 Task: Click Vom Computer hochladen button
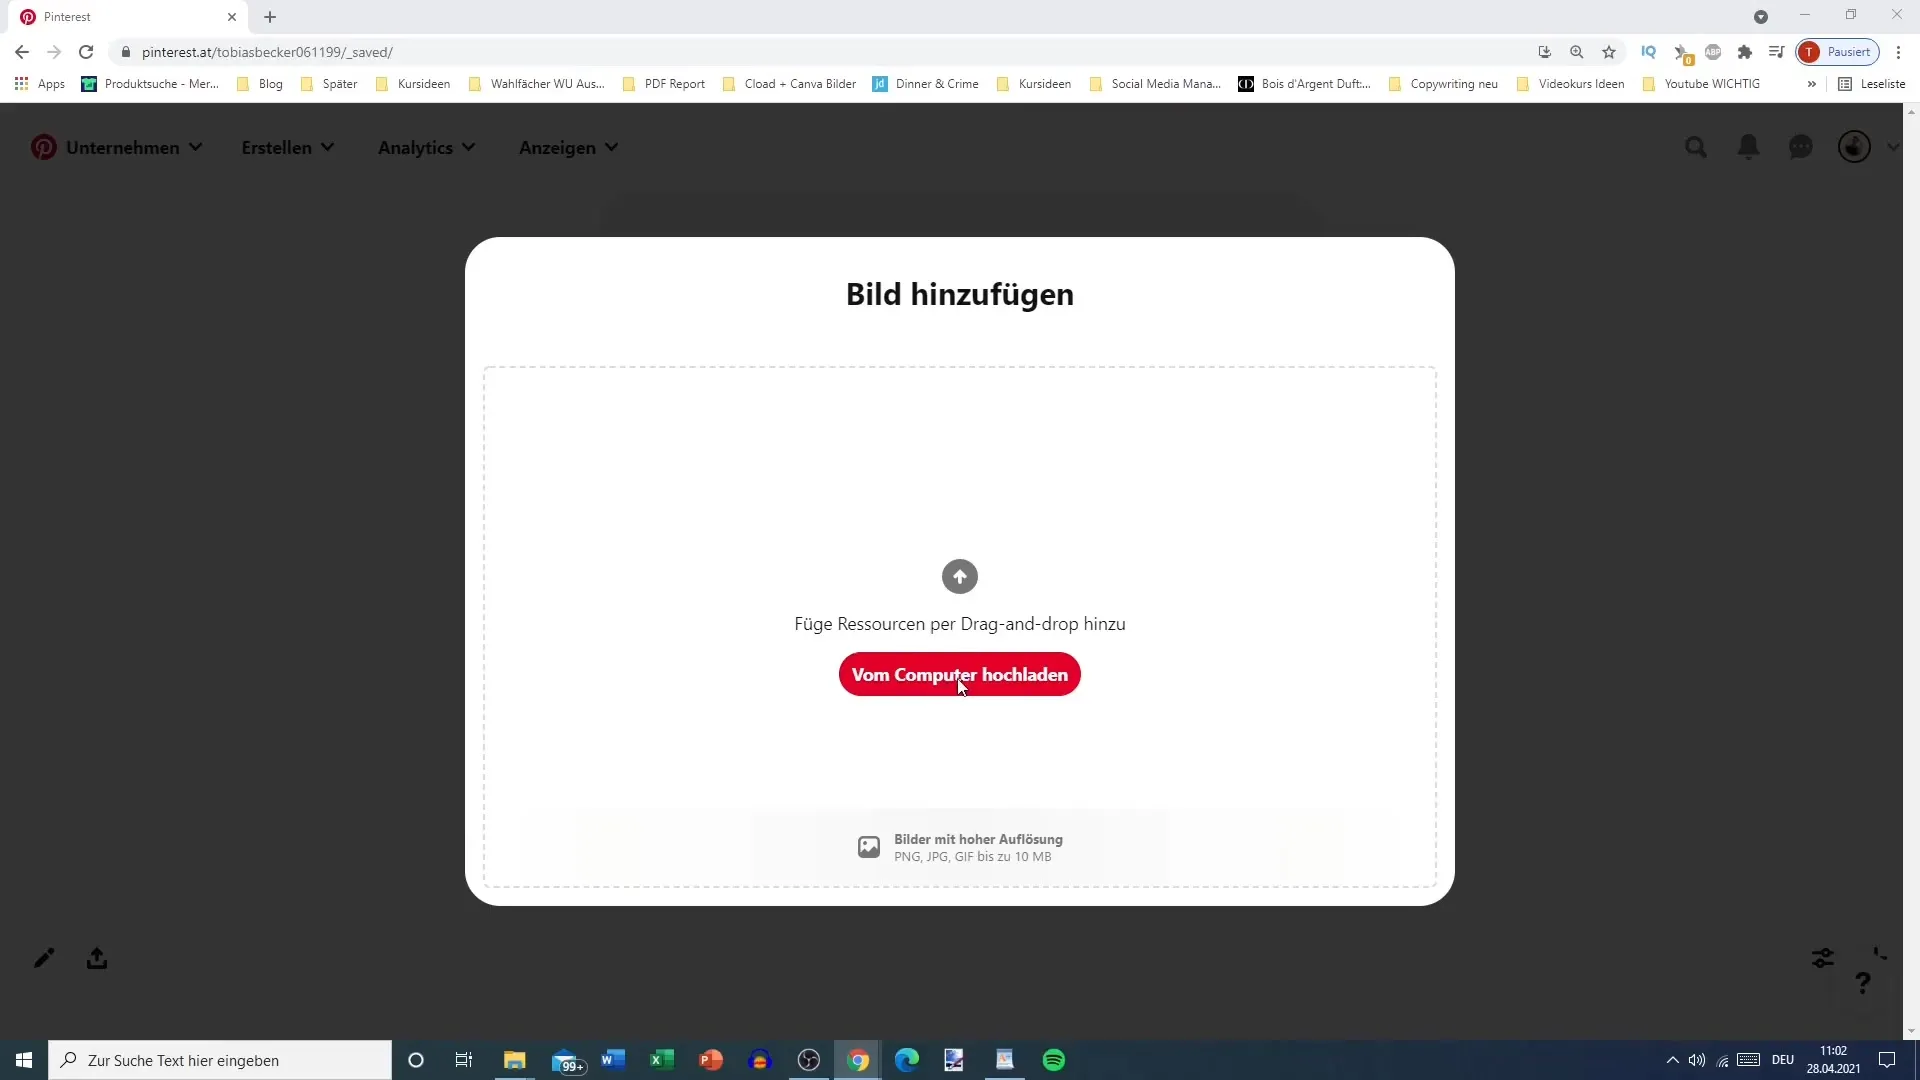tap(960, 674)
